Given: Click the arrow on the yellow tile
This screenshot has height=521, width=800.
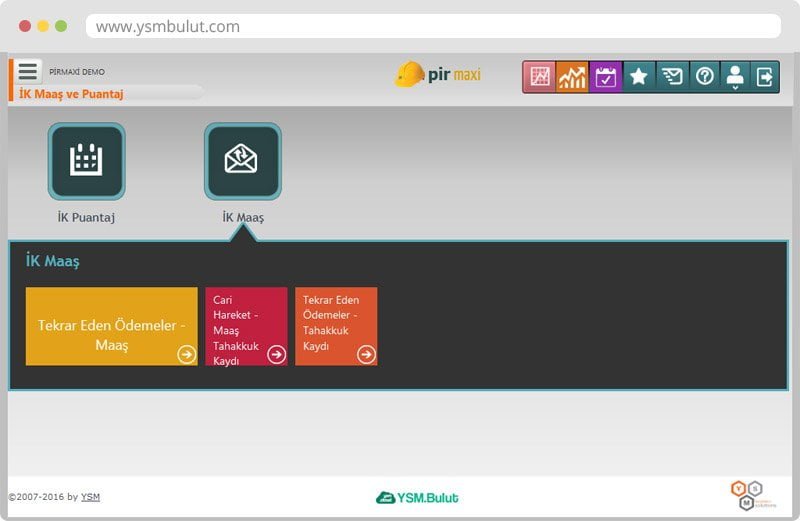Looking at the screenshot, I should pyautogui.click(x=186, y=354).
